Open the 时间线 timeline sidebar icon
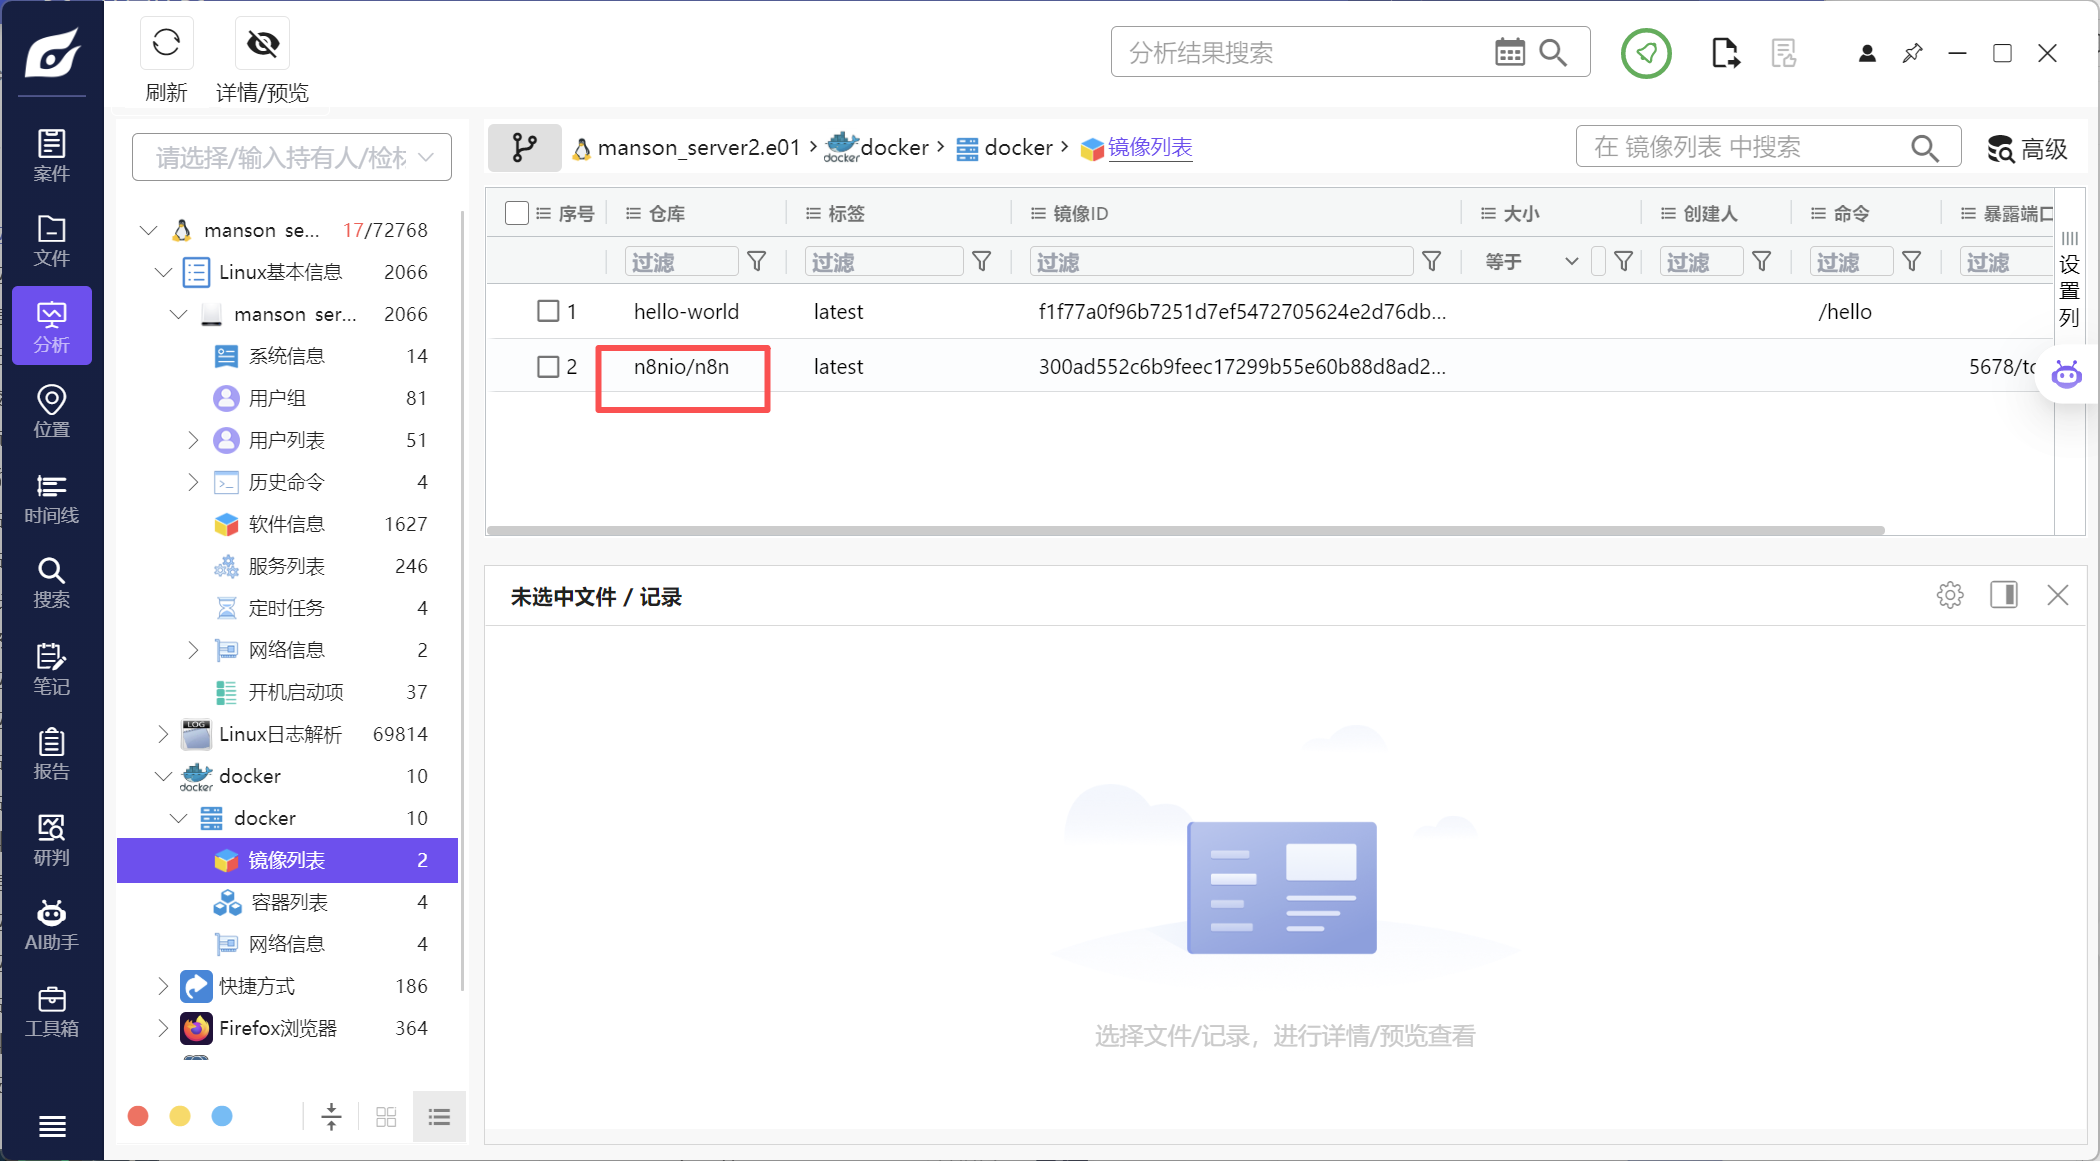This screenshot has height=1161, width=2100. tap(51, 498)
